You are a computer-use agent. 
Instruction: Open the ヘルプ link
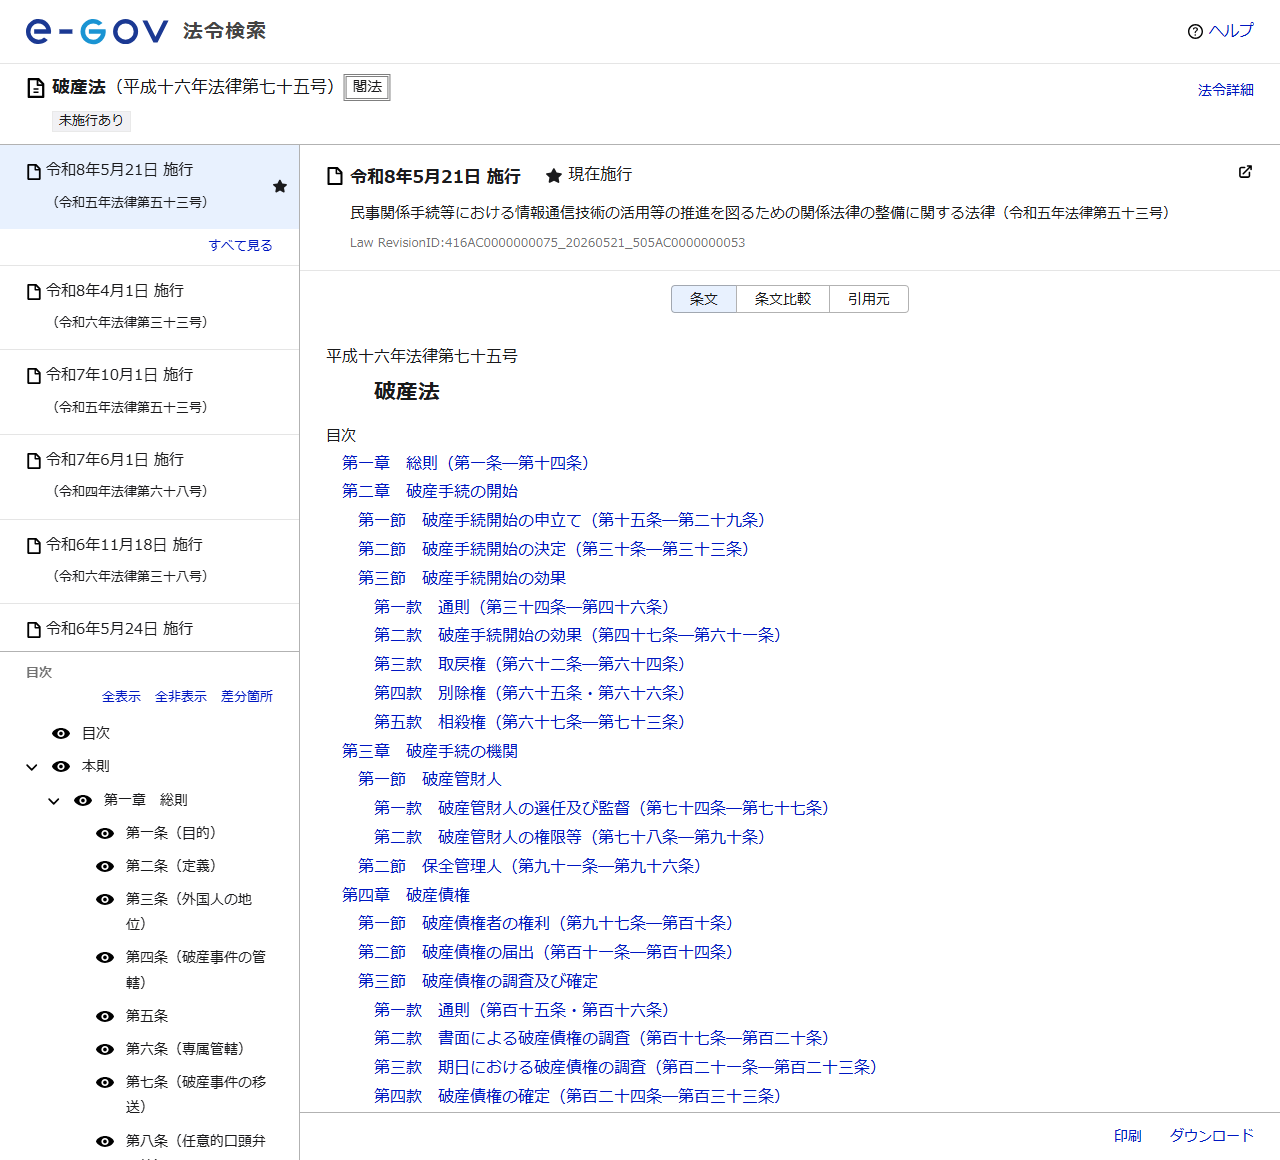pos(1231,31)
